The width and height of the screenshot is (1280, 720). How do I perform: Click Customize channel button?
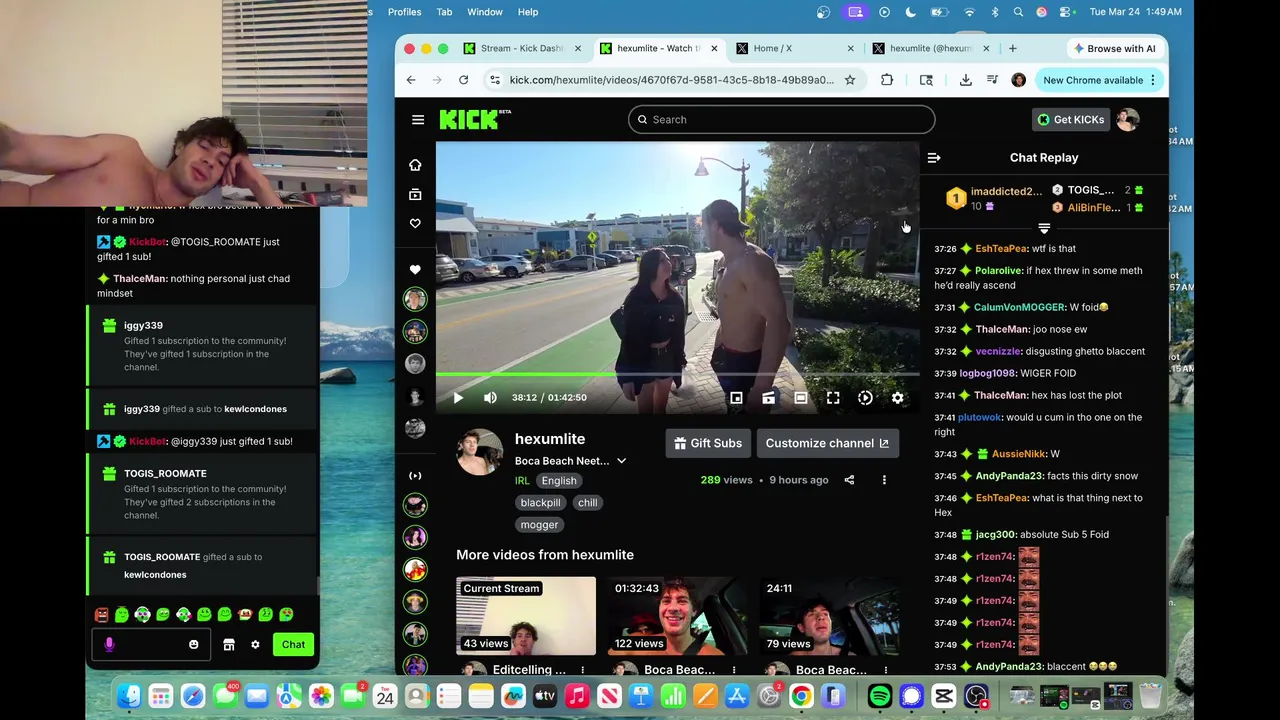coord(827,443)
